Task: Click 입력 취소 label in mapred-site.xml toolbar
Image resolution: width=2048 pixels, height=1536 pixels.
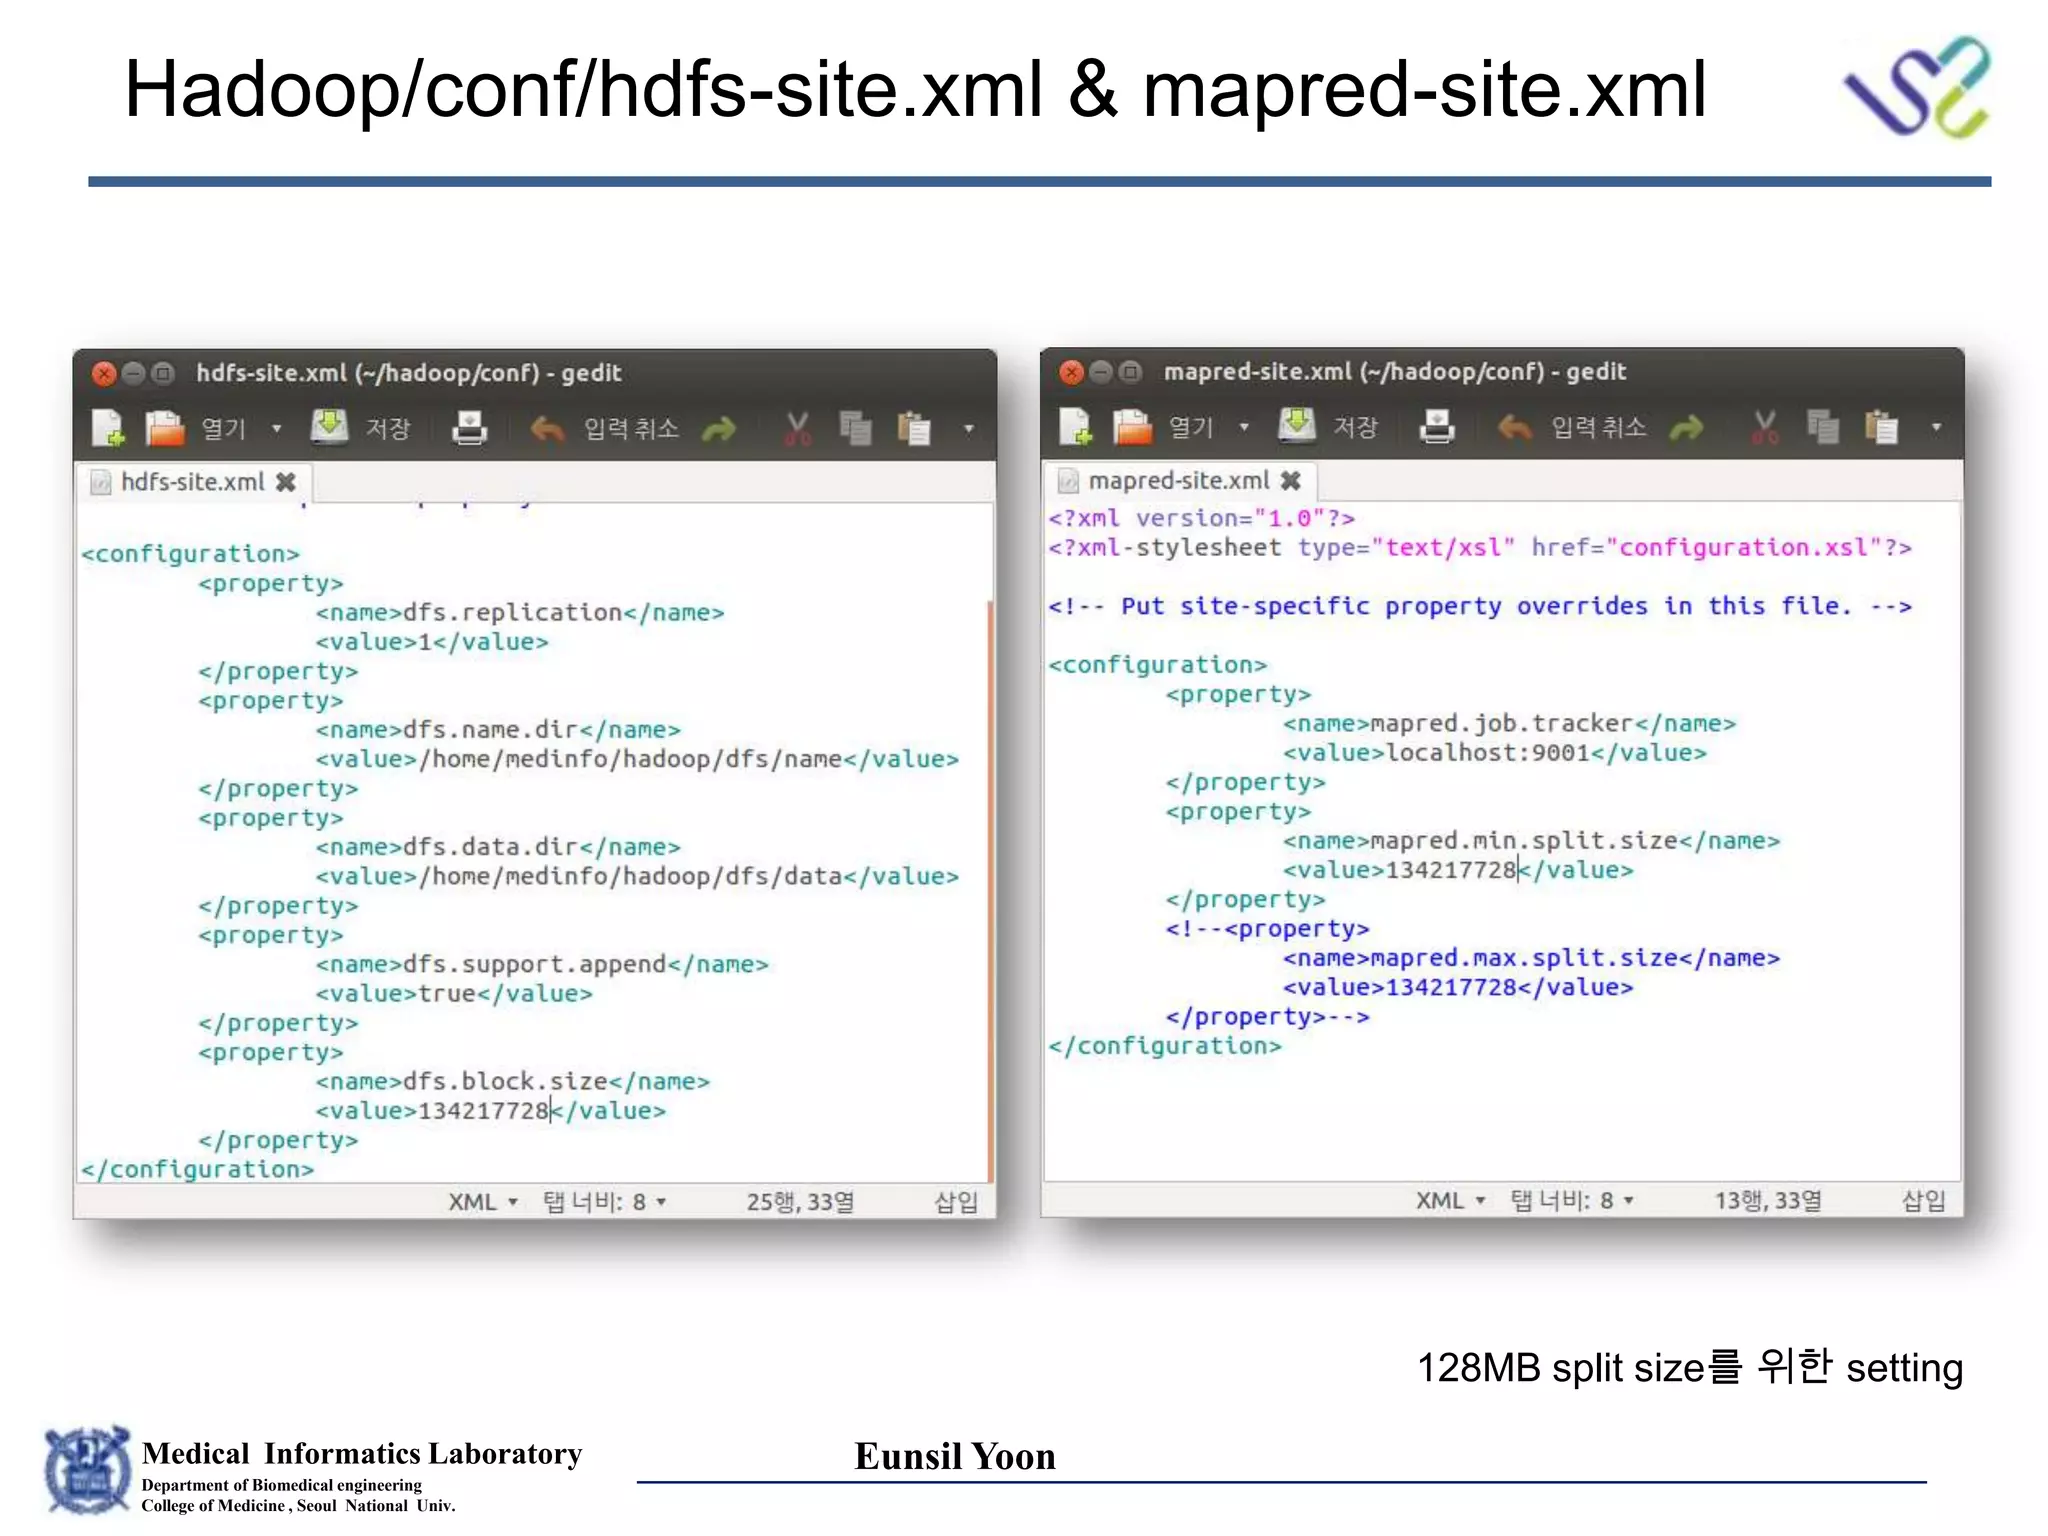Action: click(x=1599, y=427)
